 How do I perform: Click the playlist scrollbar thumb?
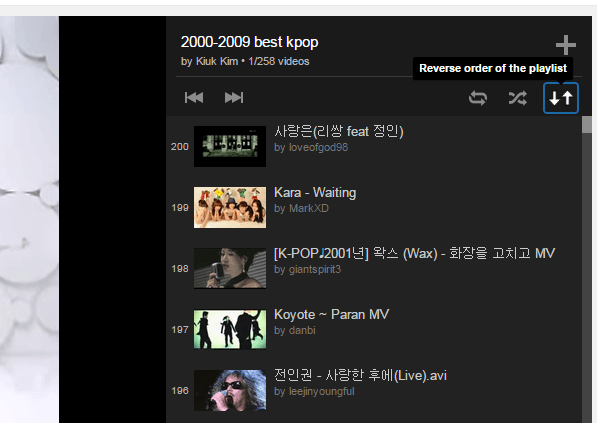point(587,125)
